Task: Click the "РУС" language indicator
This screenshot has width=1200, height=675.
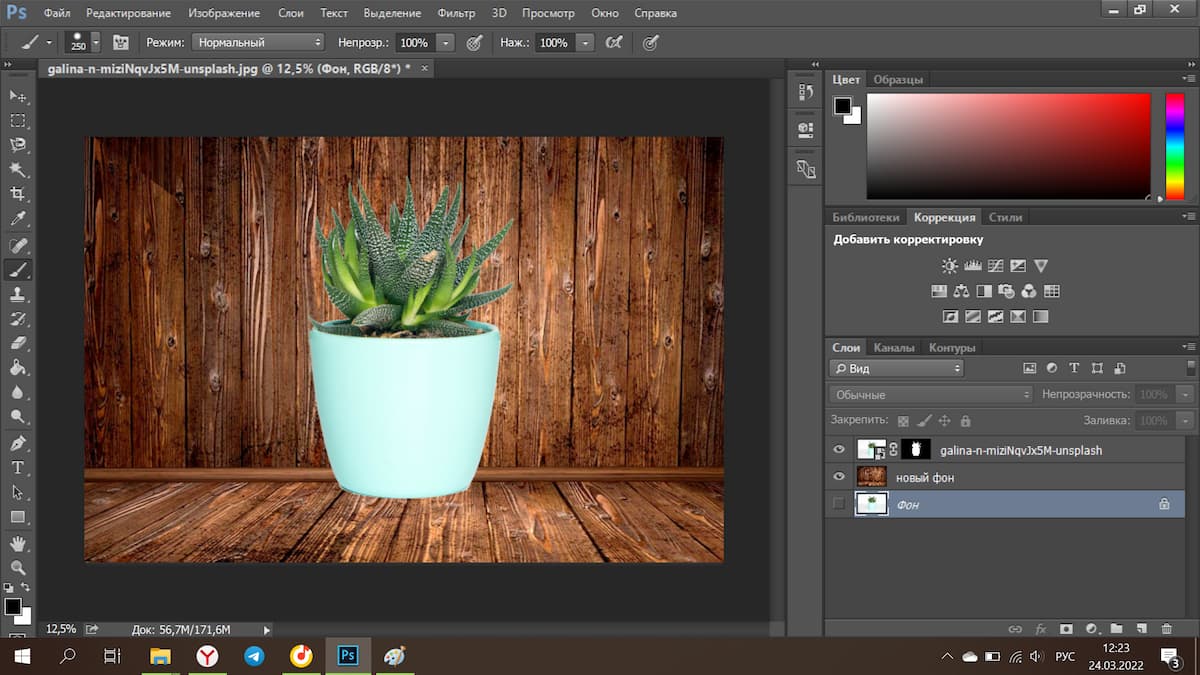Action: click(1065, 656)
